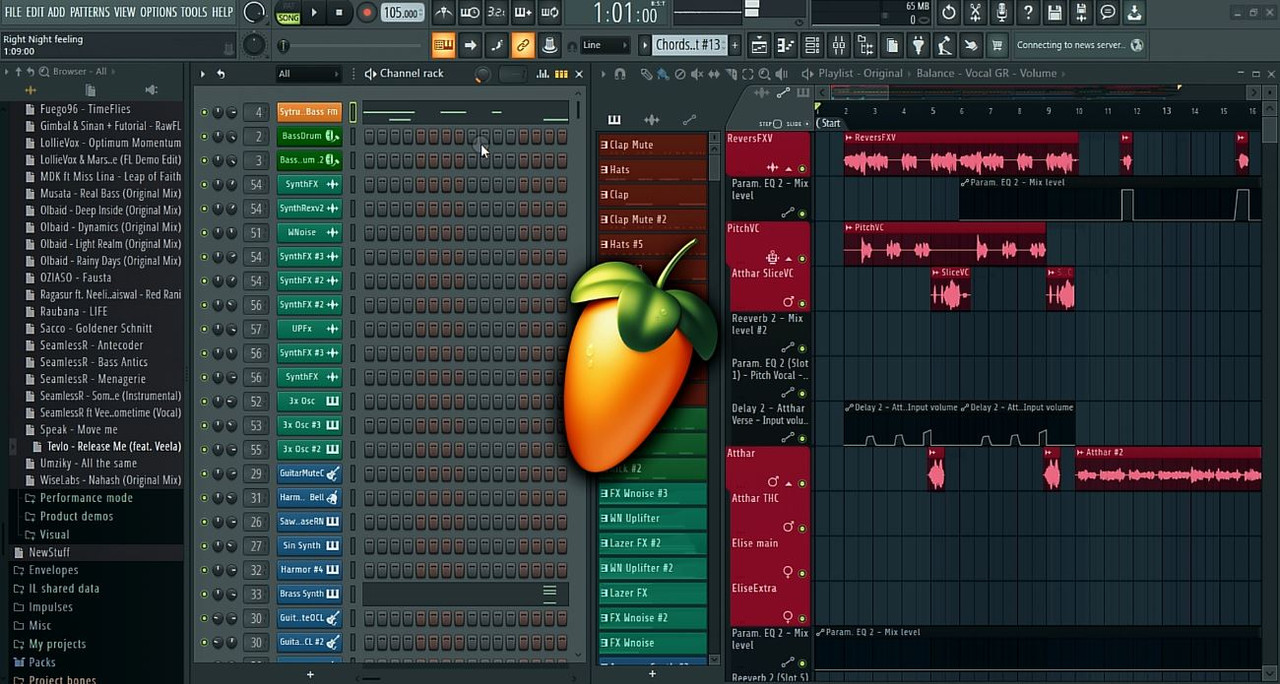This screenshot has width=1280, height=684.
Task: Mute the ReversFXV playlist track
Action: [802, 169]
